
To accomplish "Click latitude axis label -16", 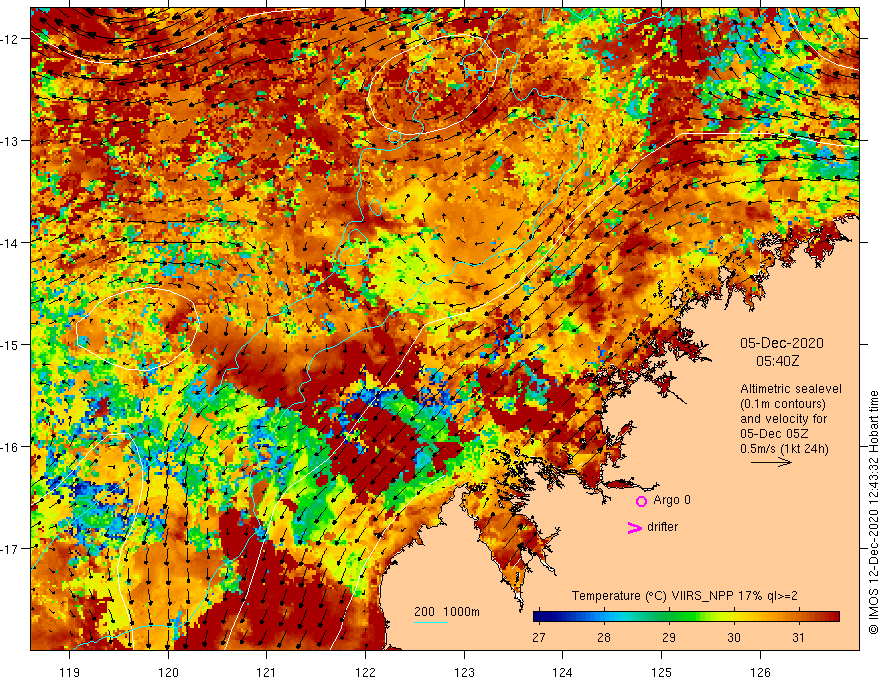I will click(10, 447).
